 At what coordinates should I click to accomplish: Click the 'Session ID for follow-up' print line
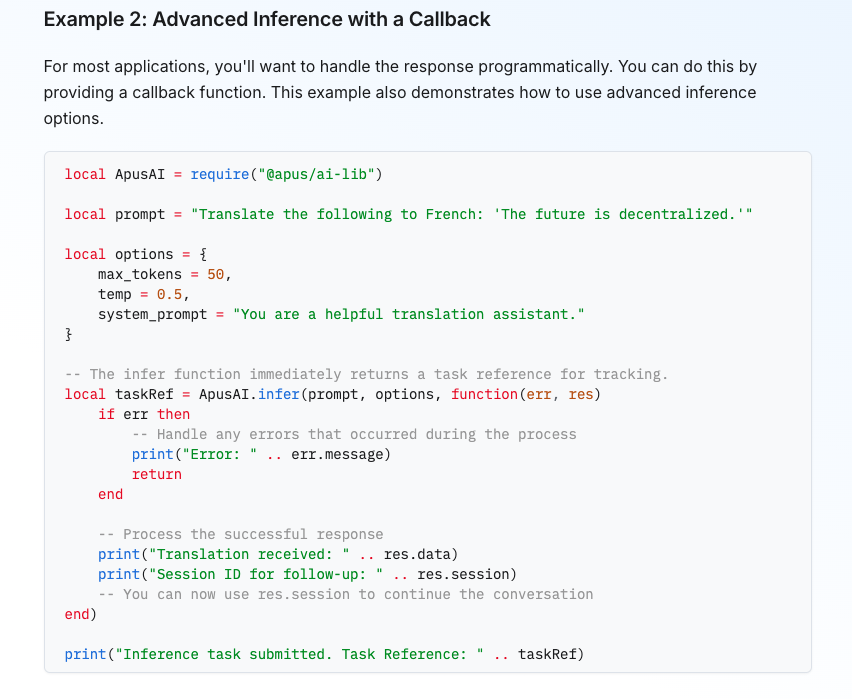point(308,575)
